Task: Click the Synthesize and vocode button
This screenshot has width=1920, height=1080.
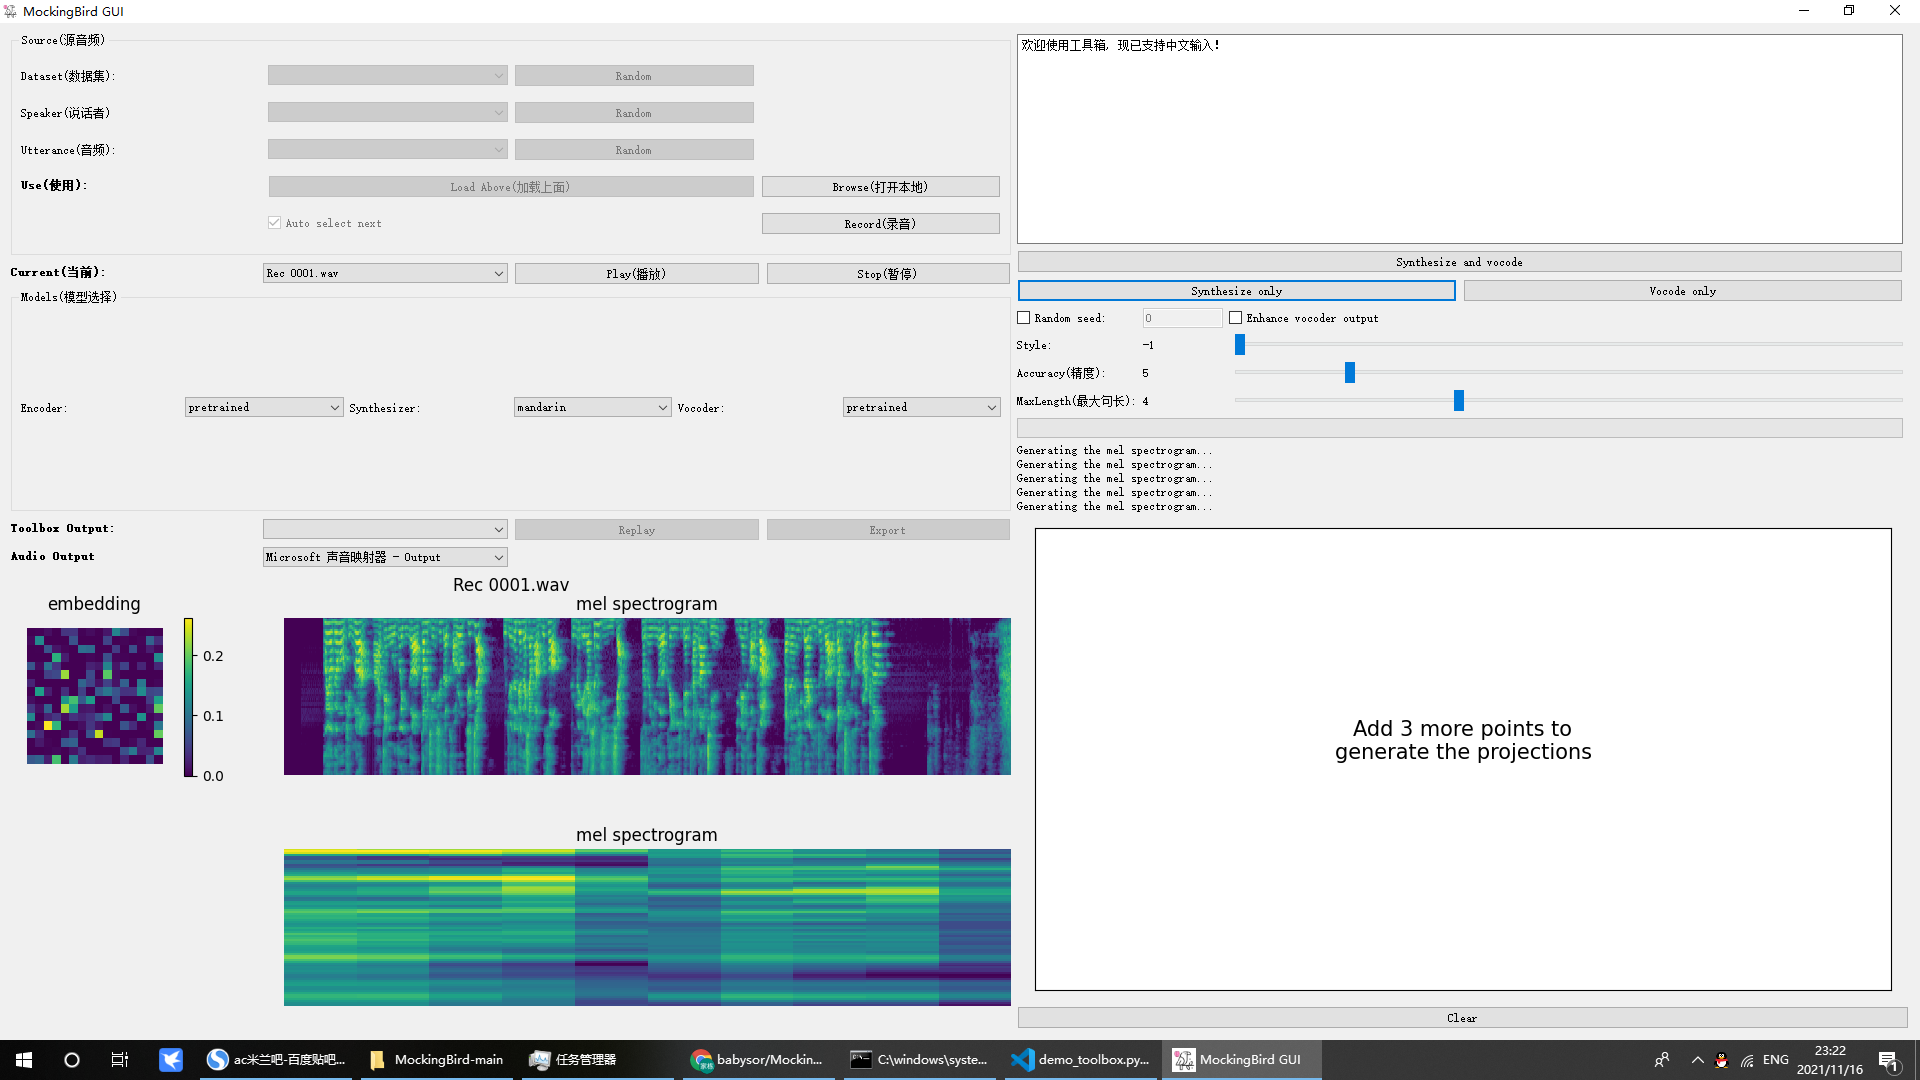Action: pos(1459,262)
